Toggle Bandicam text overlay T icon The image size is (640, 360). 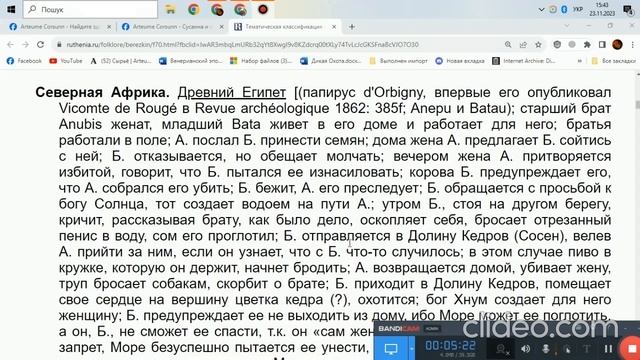[x=587, y=349]
